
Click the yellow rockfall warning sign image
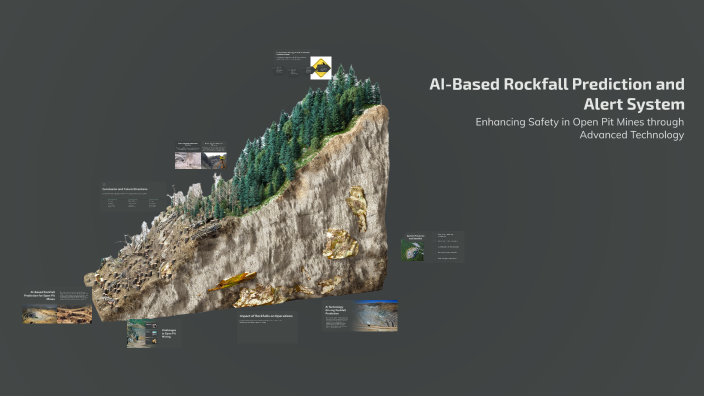point(321,68)
